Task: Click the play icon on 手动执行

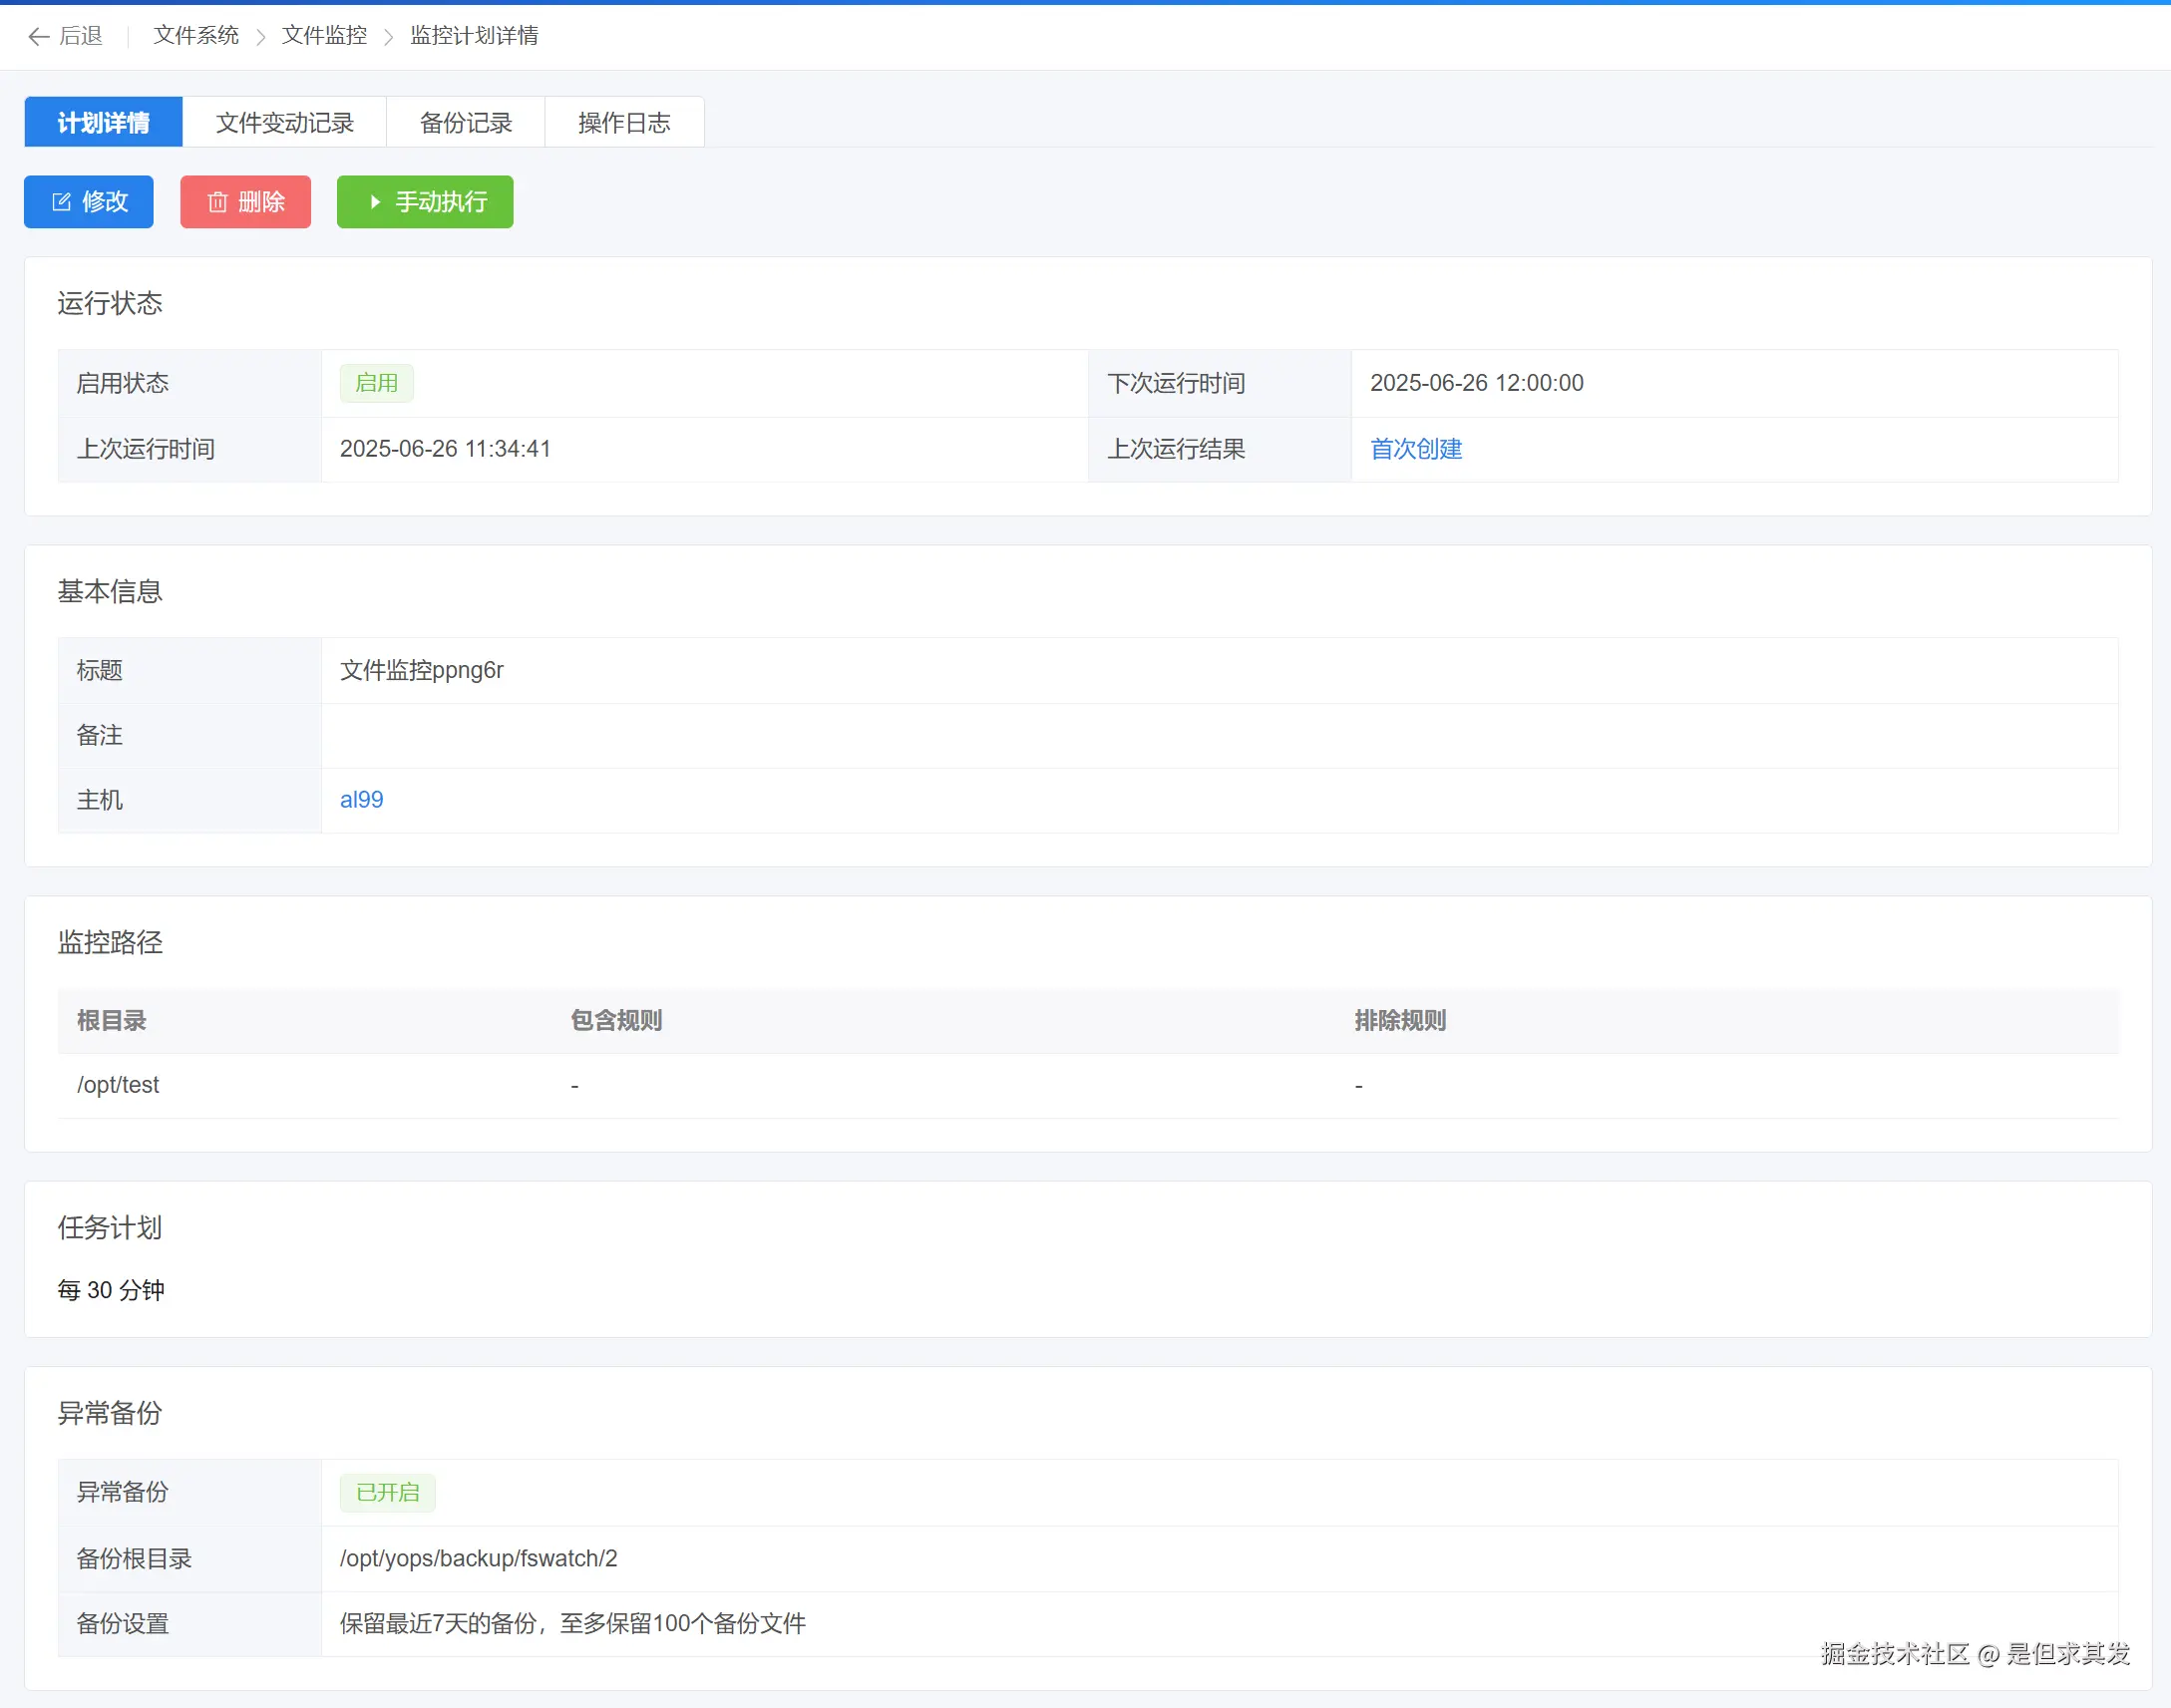Action: pos(375,202)
